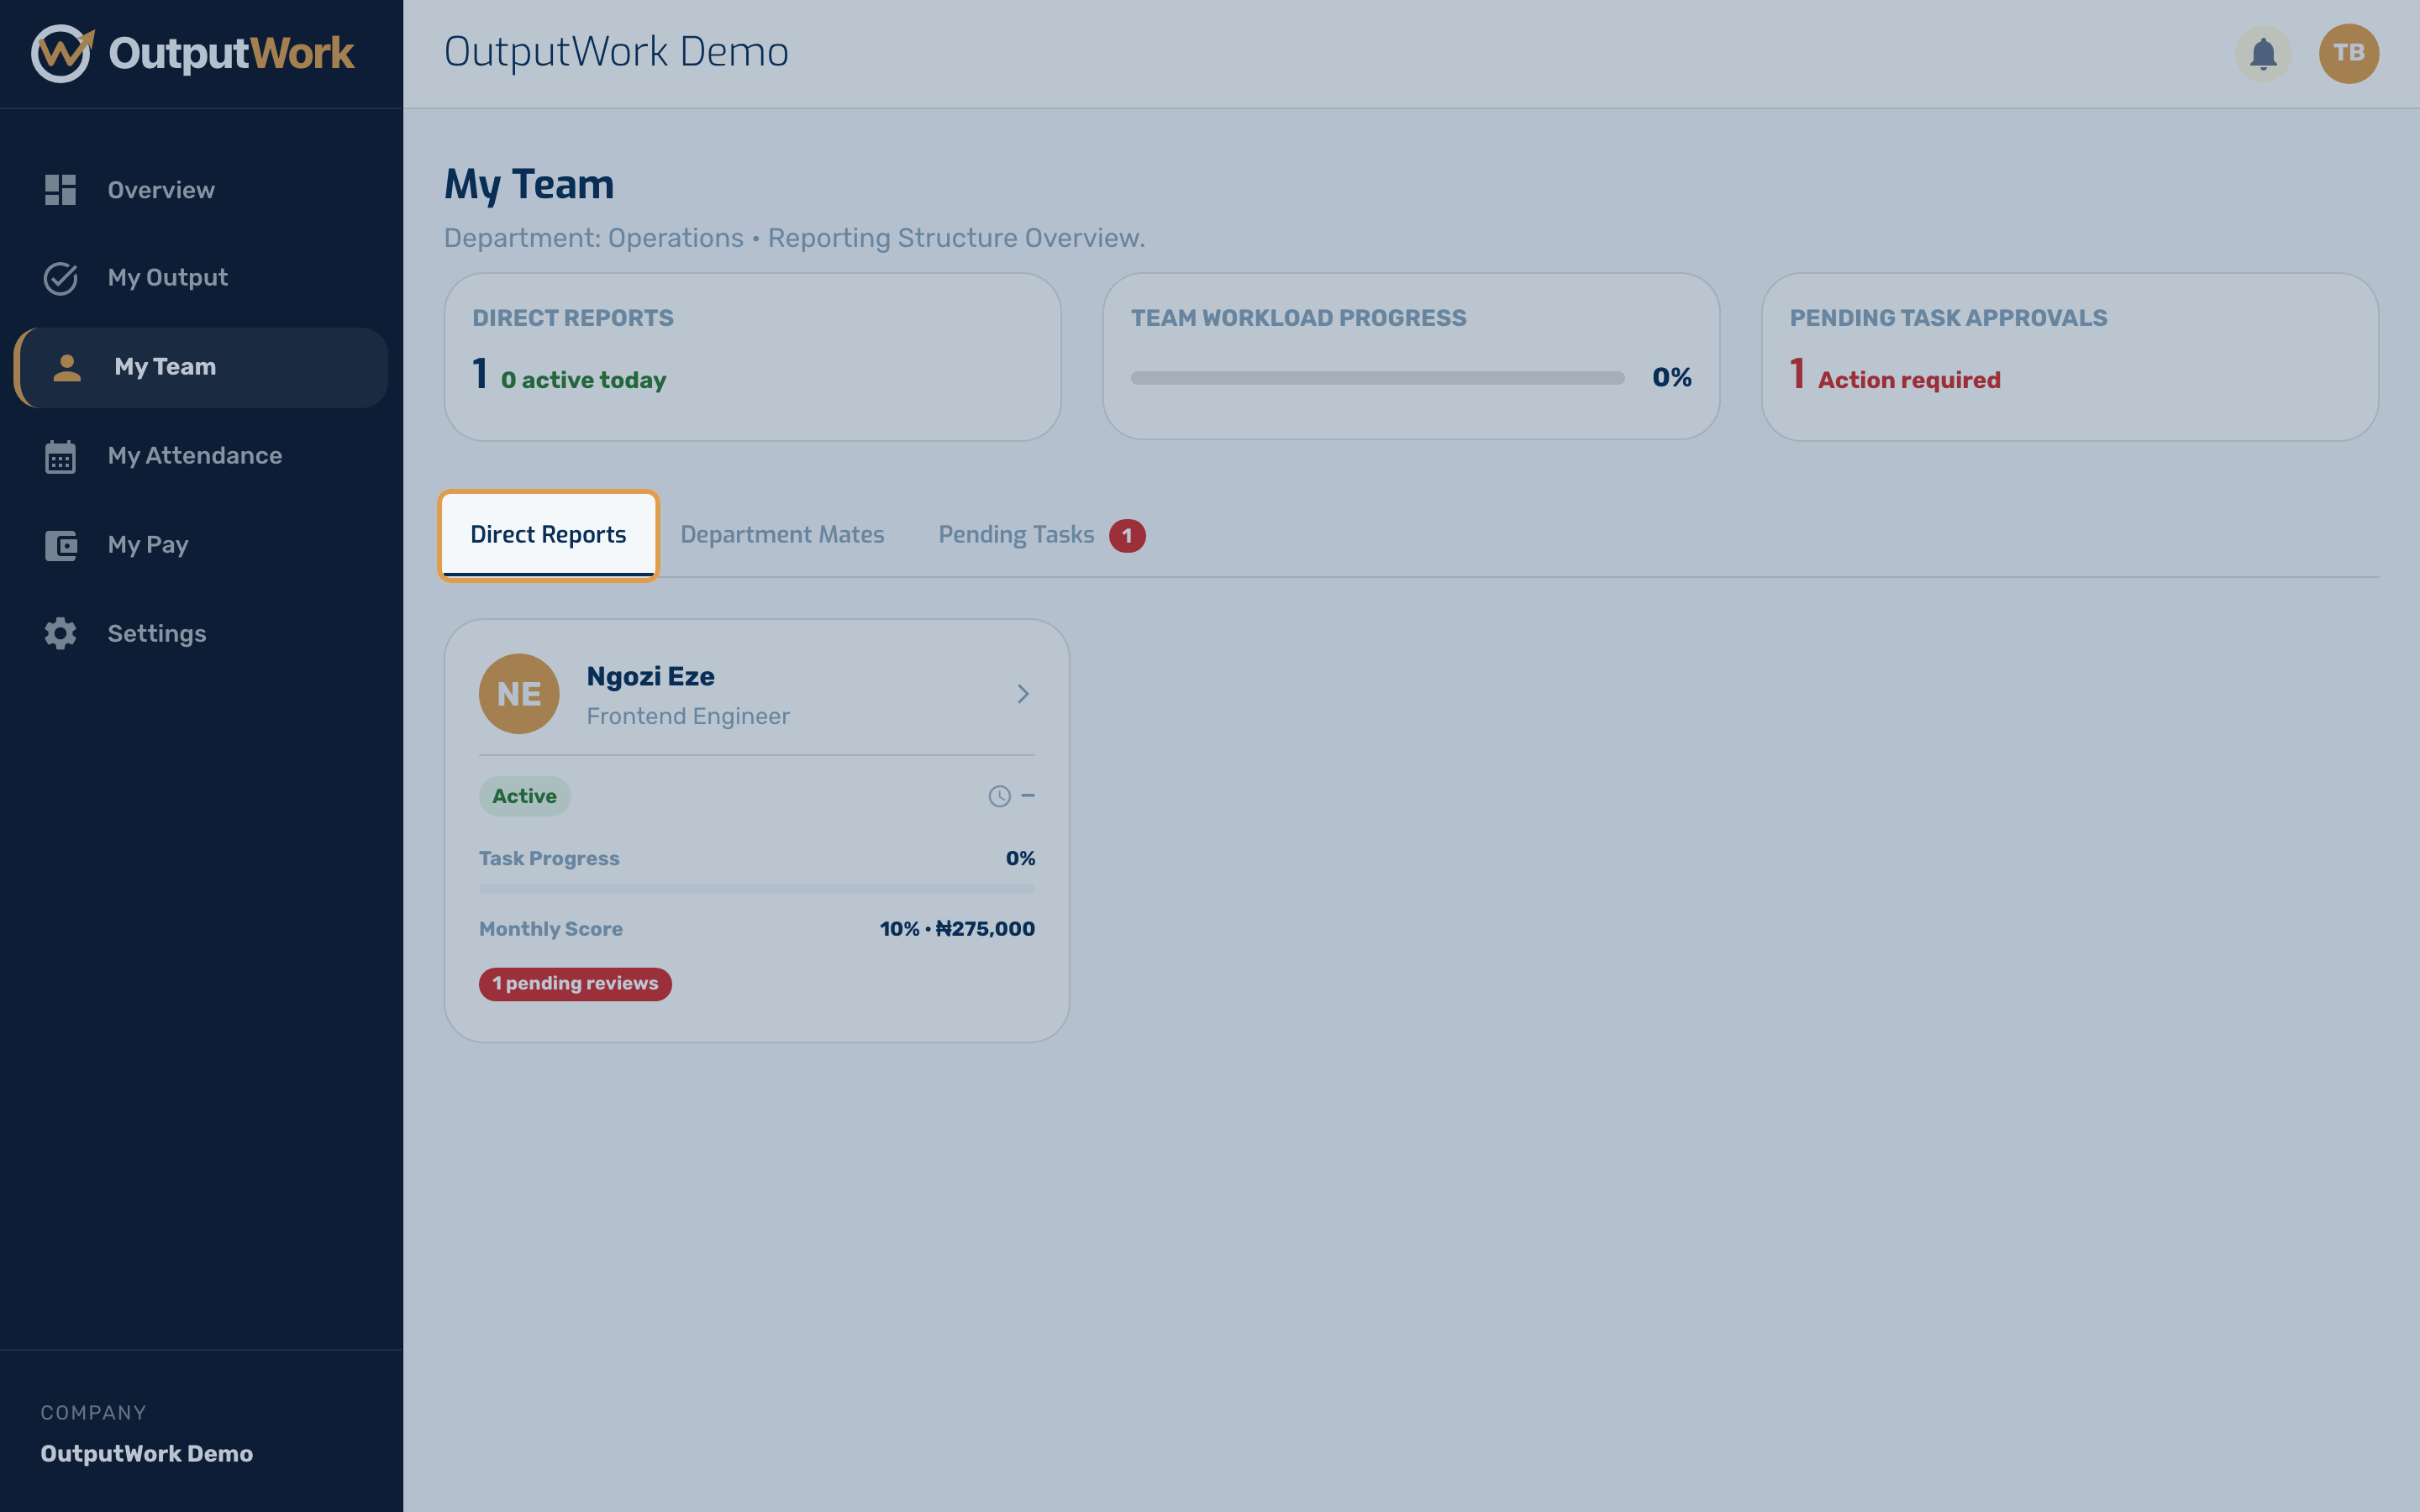Screen dimensions: 2420x1512
Task: Click the "Monthly Score" label
Action: 551,929
